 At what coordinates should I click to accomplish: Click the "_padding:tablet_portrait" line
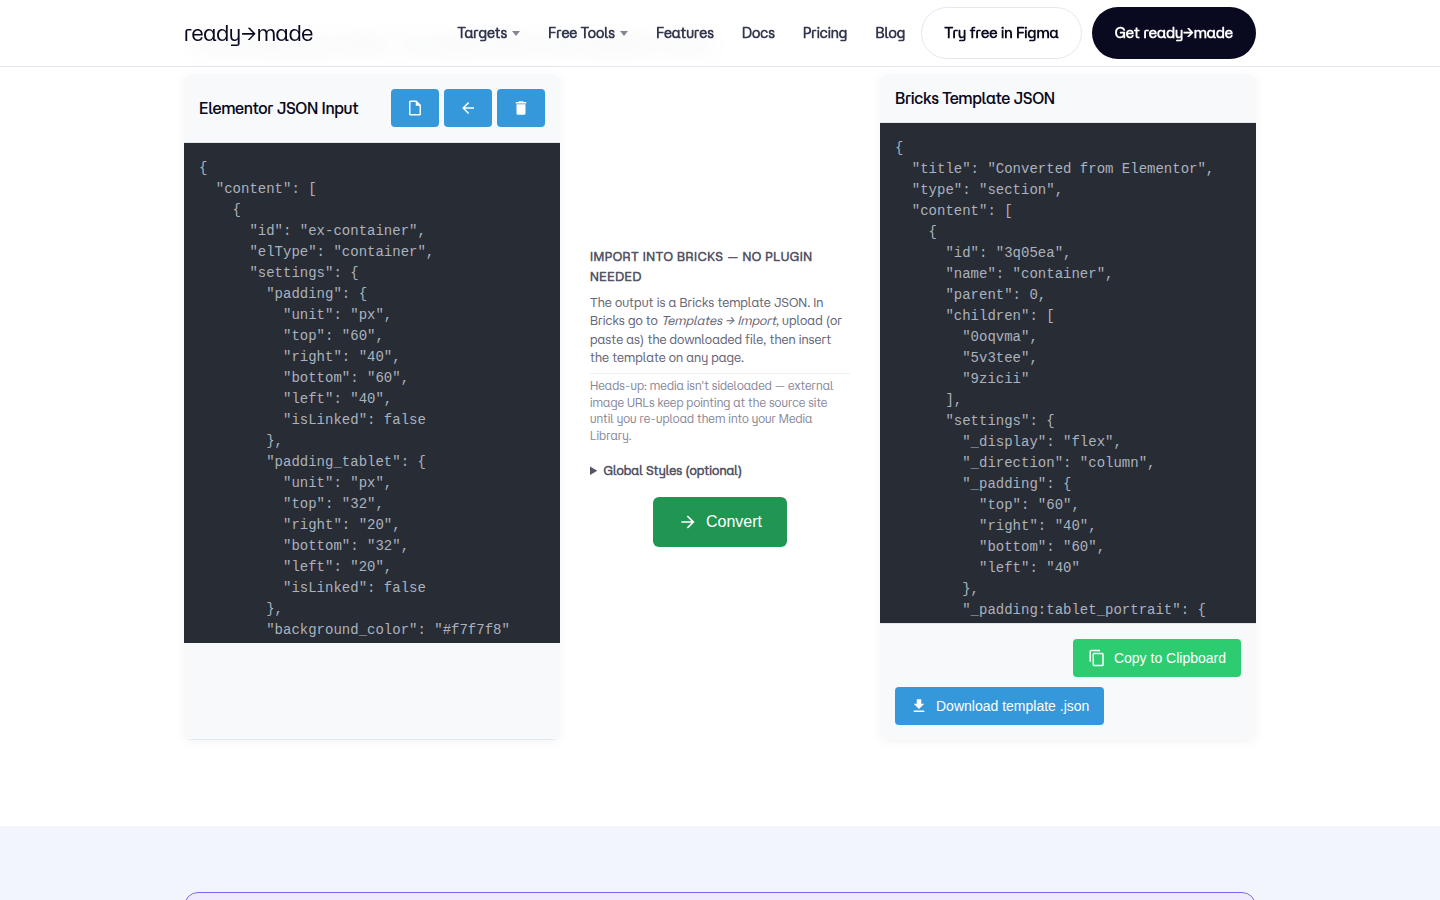[x=1084, y=609]
